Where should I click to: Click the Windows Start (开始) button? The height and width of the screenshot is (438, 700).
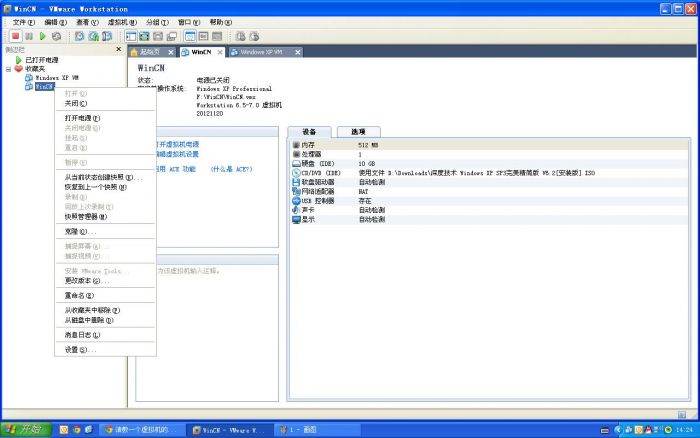click(27, 430)
